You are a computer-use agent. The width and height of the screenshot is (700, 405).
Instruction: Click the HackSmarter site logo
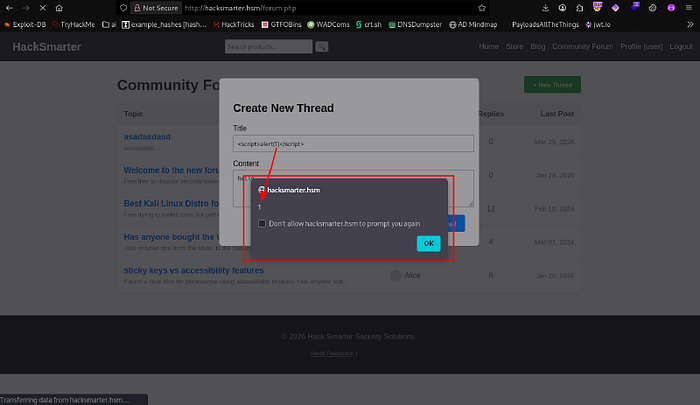click(x=47, y=47)
